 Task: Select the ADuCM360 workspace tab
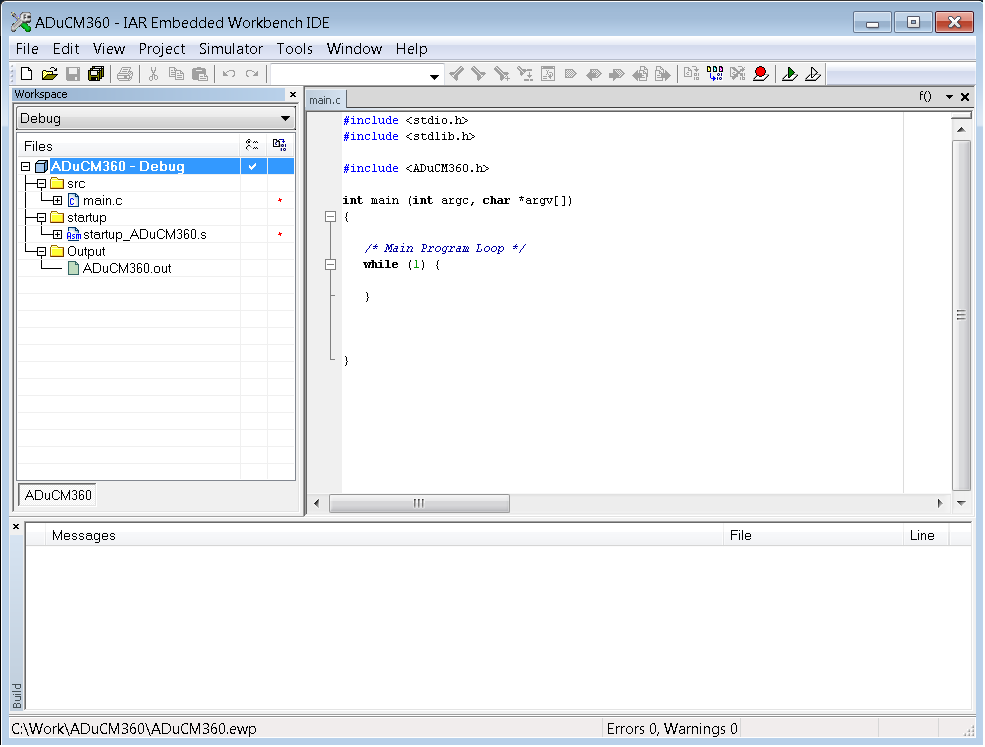click(x=58, y=495)
